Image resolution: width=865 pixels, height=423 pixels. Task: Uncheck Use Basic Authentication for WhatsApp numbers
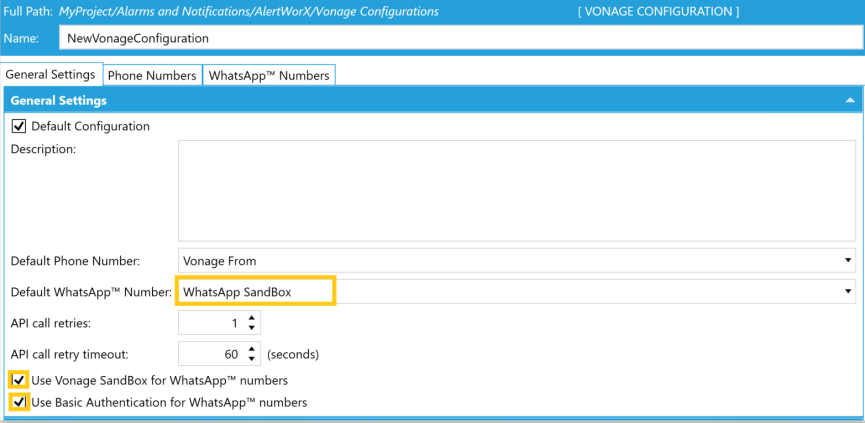(19, 403)
